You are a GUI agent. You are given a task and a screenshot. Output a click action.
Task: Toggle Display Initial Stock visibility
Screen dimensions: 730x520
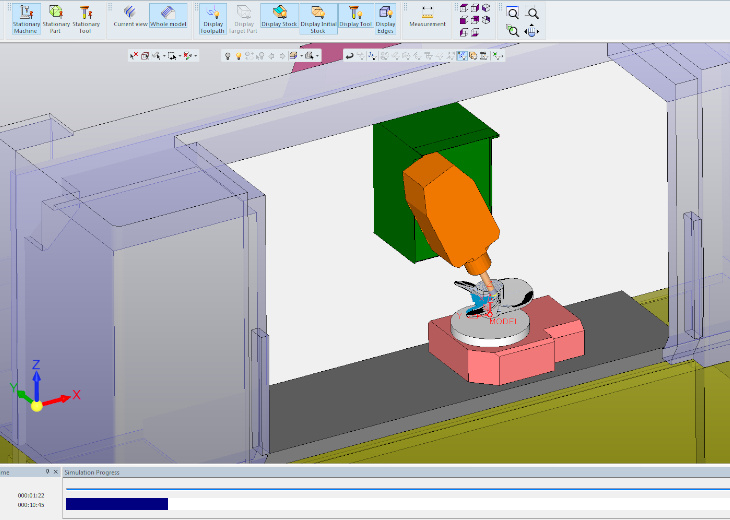point(317,19)
